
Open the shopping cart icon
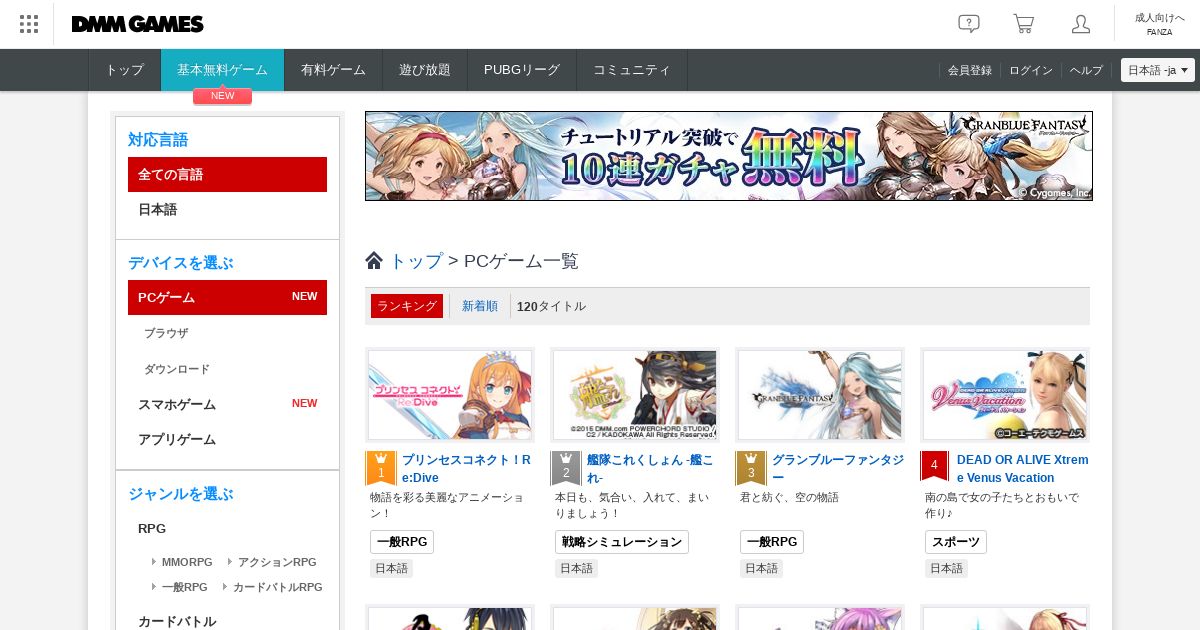click(x=1023, y=24)
